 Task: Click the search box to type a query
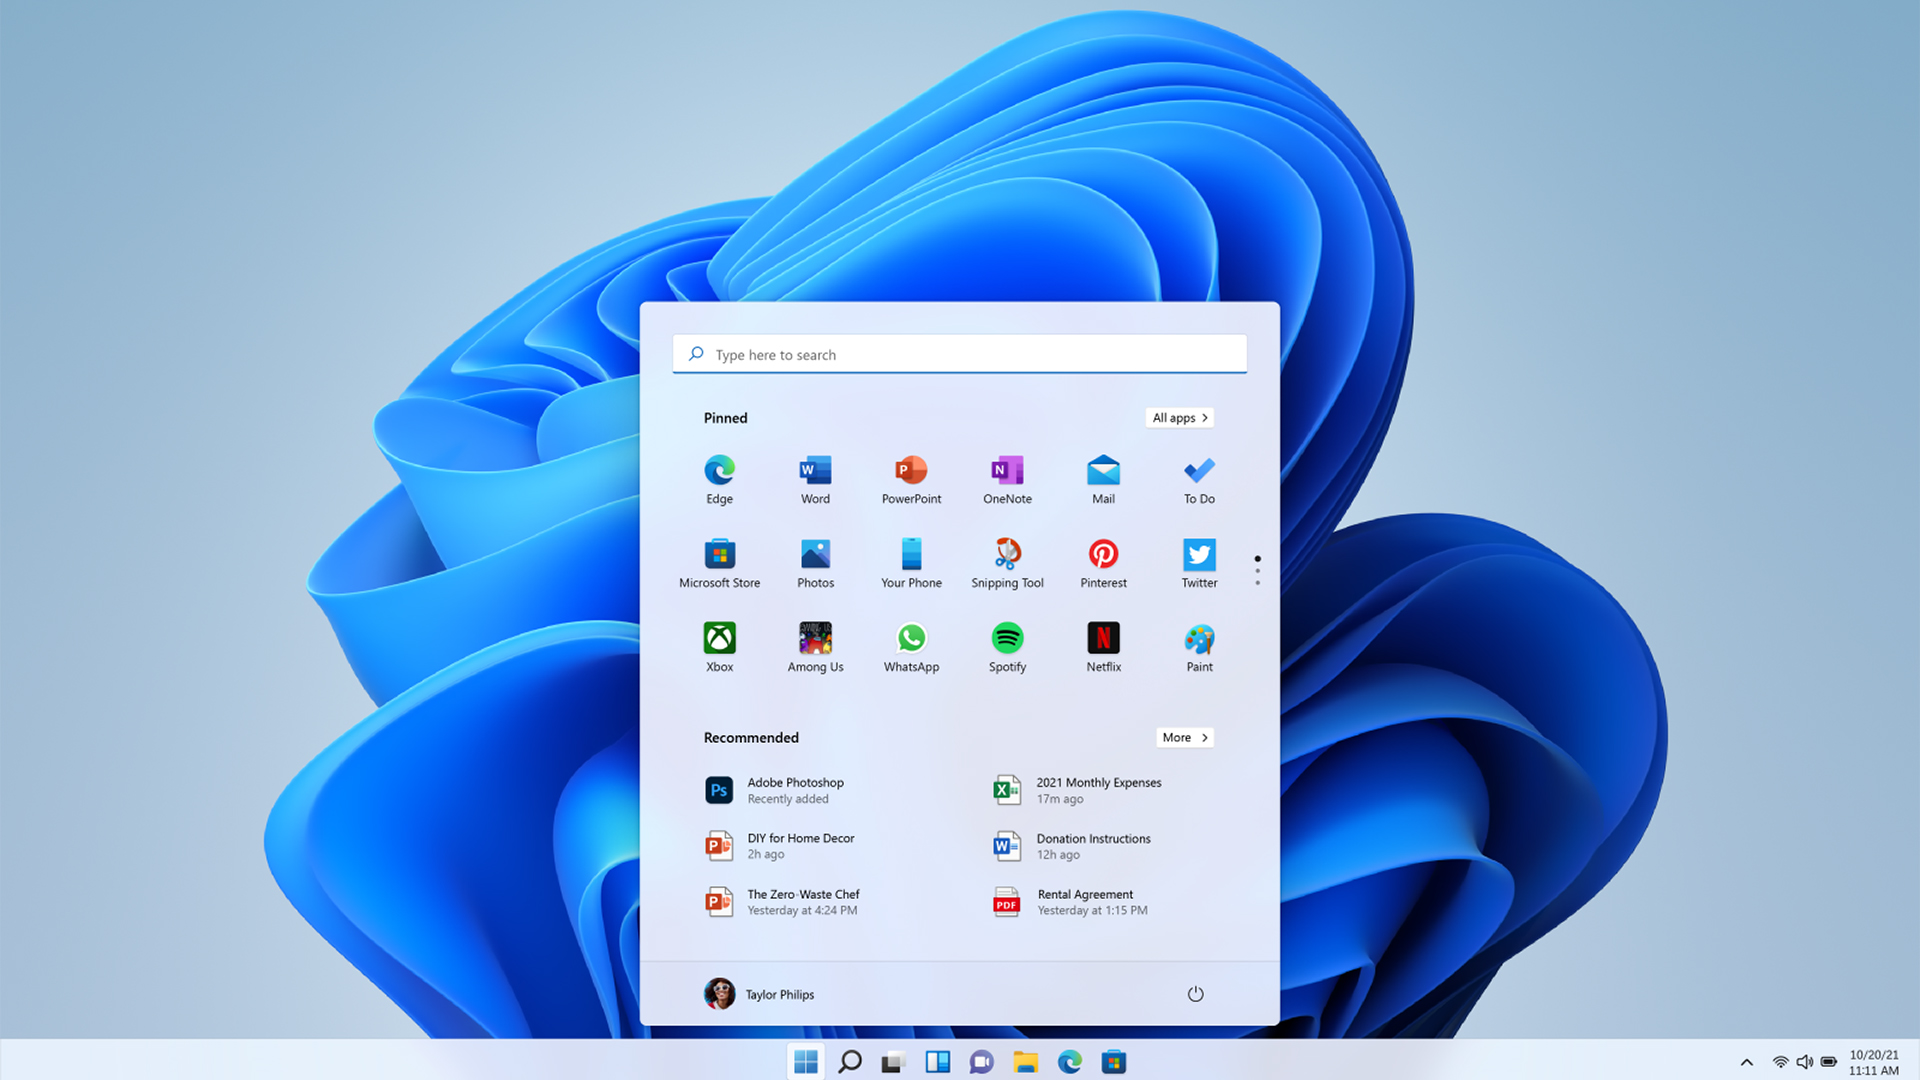959,354
